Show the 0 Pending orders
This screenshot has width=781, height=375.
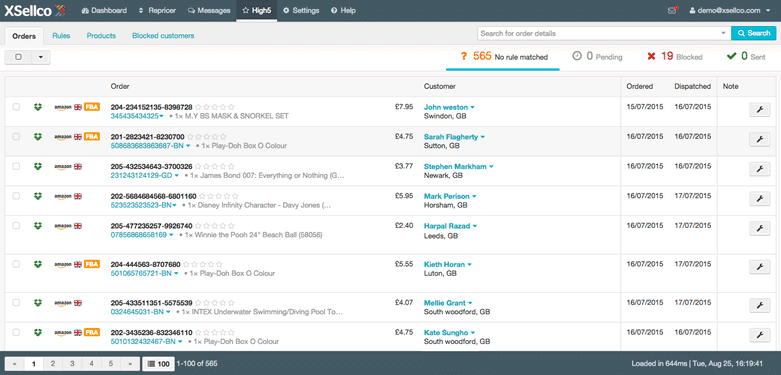[x=597, y=57]
